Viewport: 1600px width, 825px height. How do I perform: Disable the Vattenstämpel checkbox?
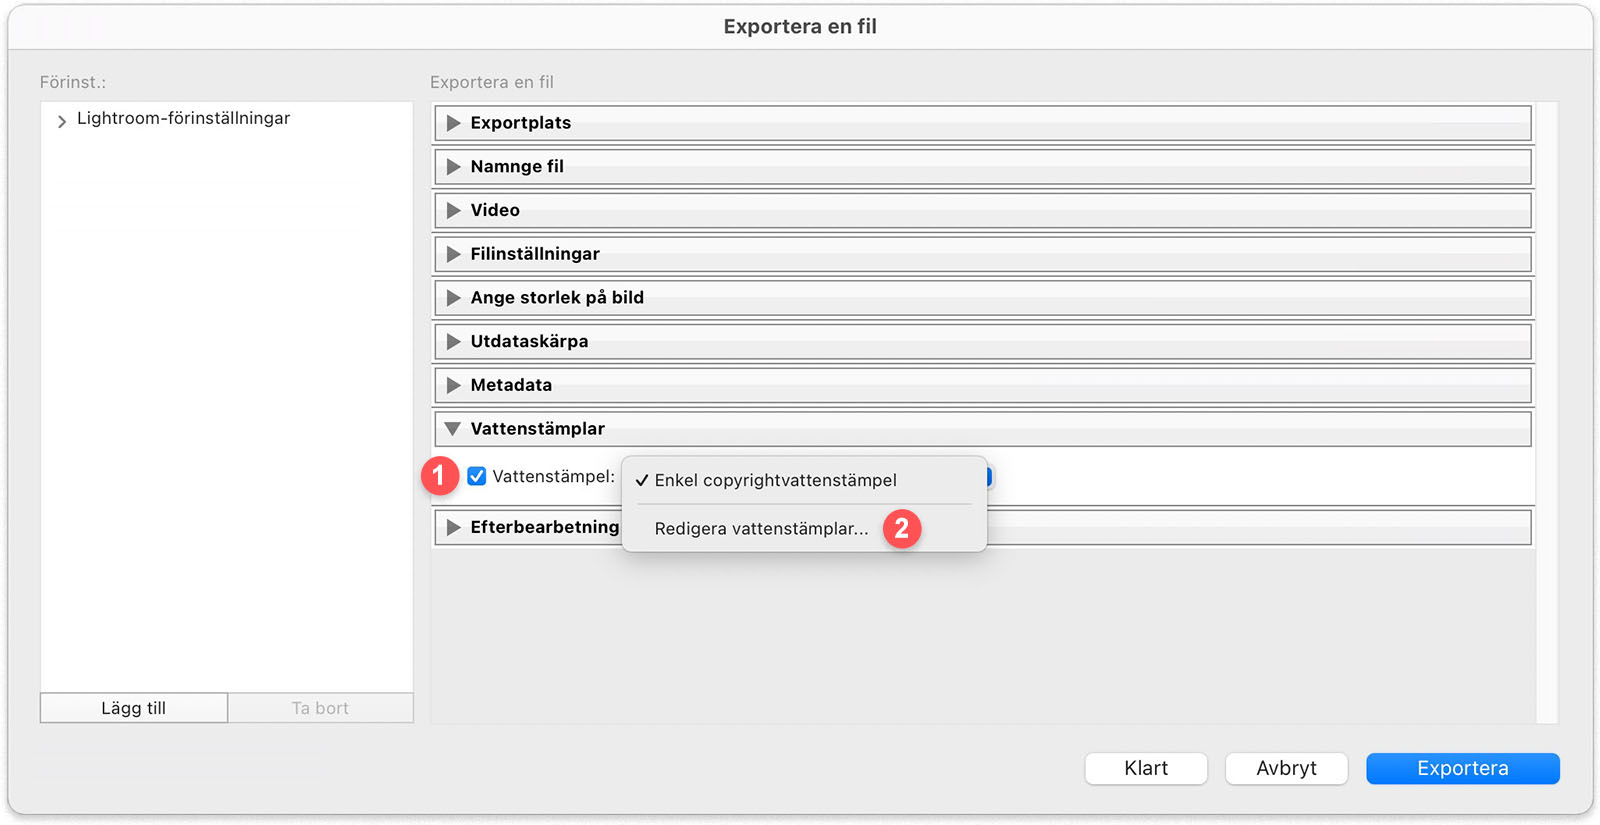pyautogui.click(x=476, y=477)
